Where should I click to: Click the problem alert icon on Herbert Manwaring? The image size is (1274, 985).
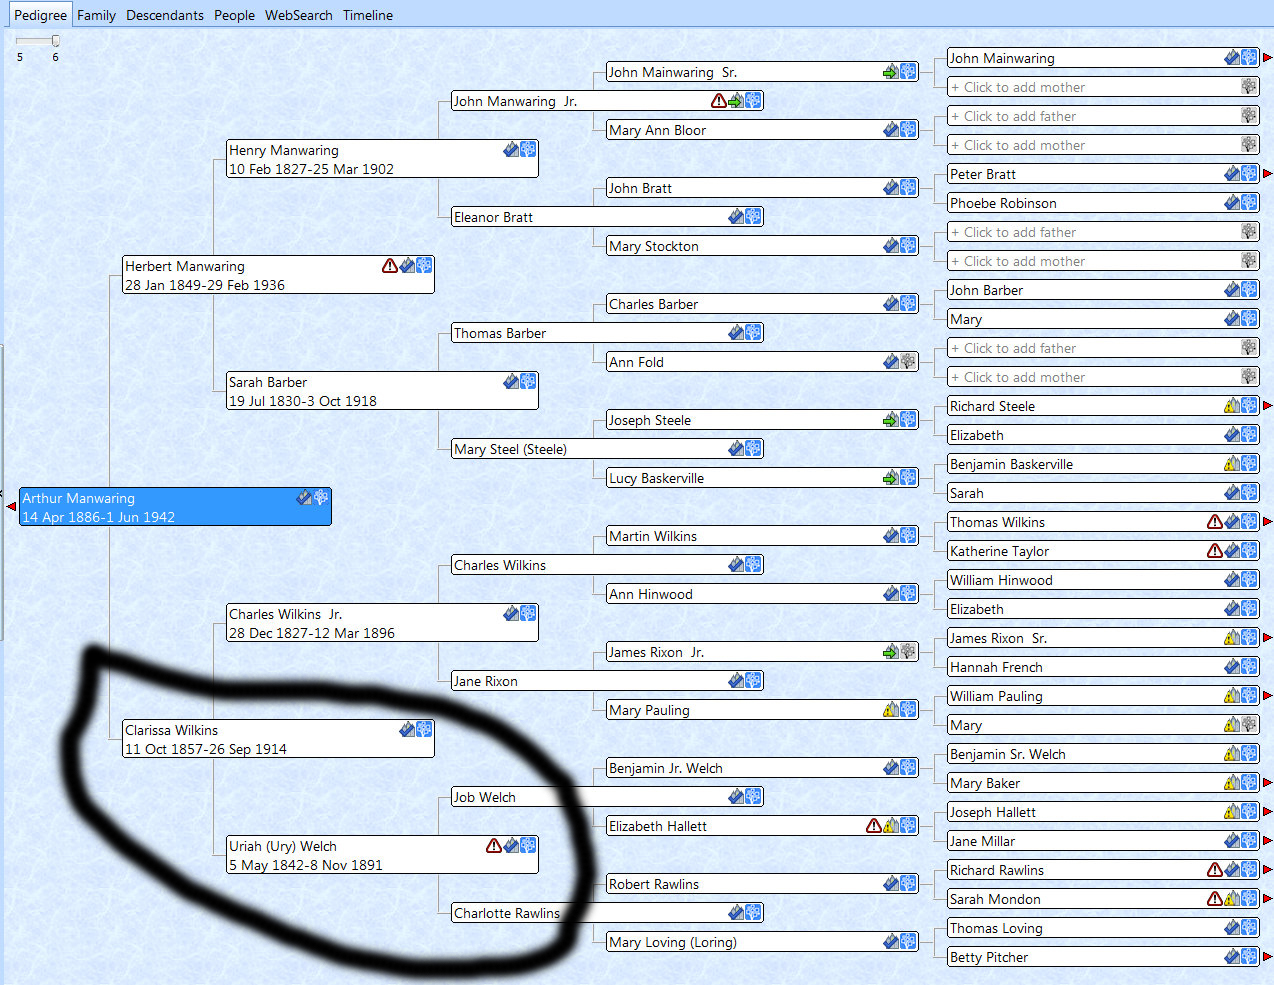[390, 266]
